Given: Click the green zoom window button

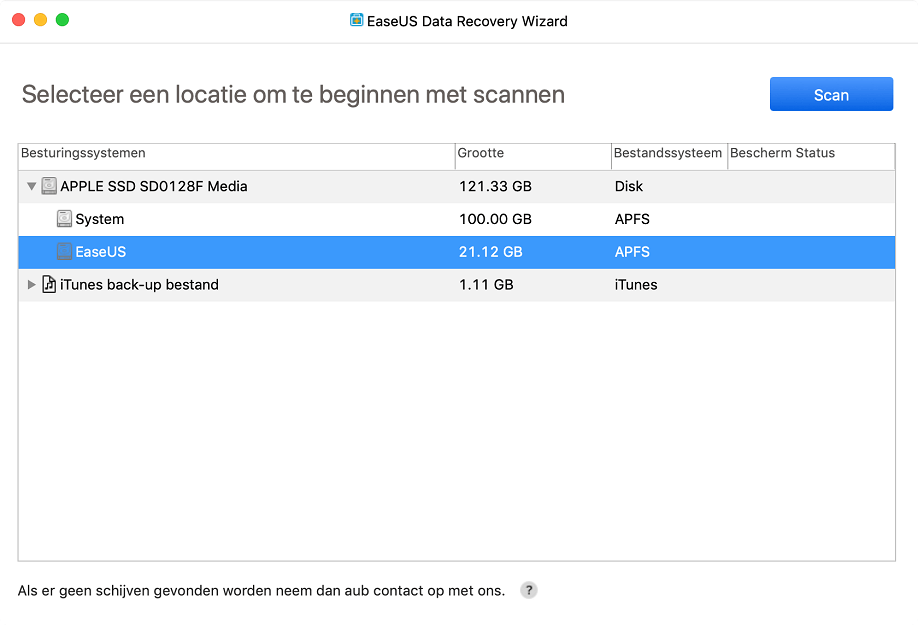Looking at the screenshot, I should pyautogui.click(x=62, y=20).
